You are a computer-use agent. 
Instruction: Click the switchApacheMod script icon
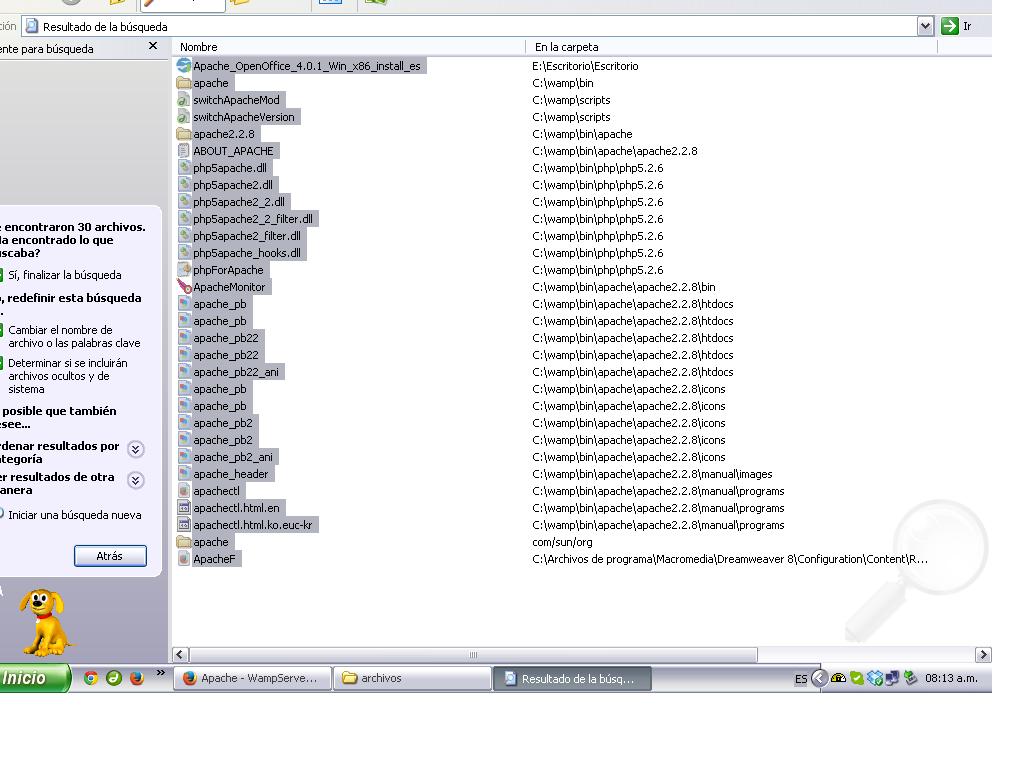184,100
